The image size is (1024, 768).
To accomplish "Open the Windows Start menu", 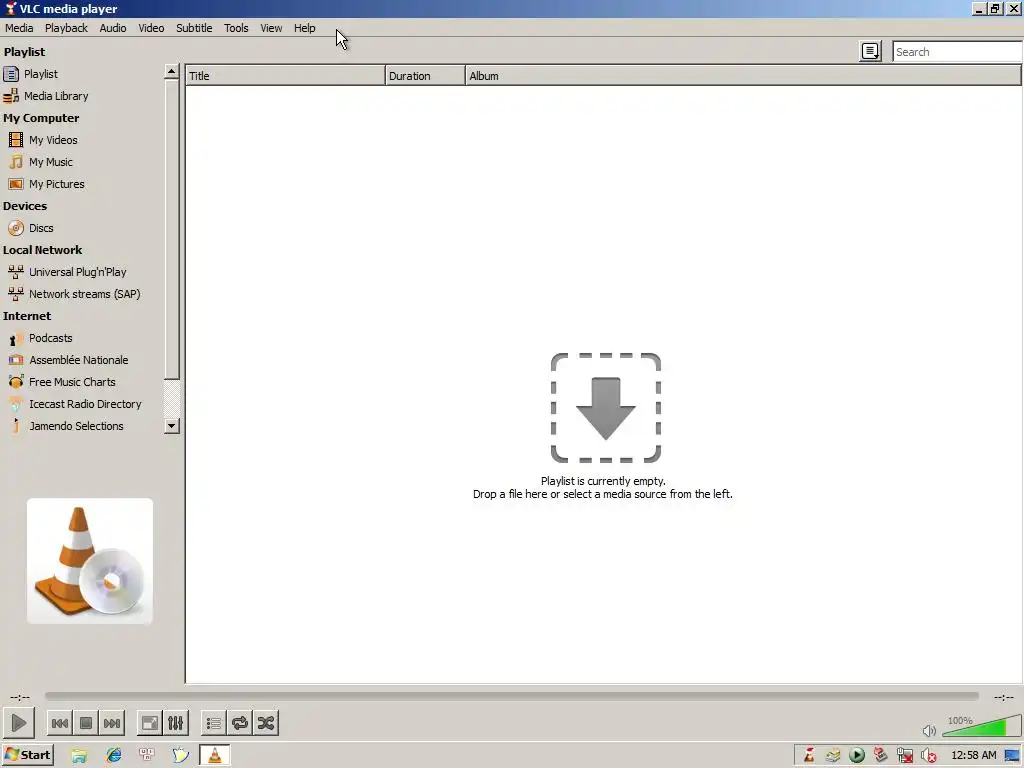I will click(27, 755).
